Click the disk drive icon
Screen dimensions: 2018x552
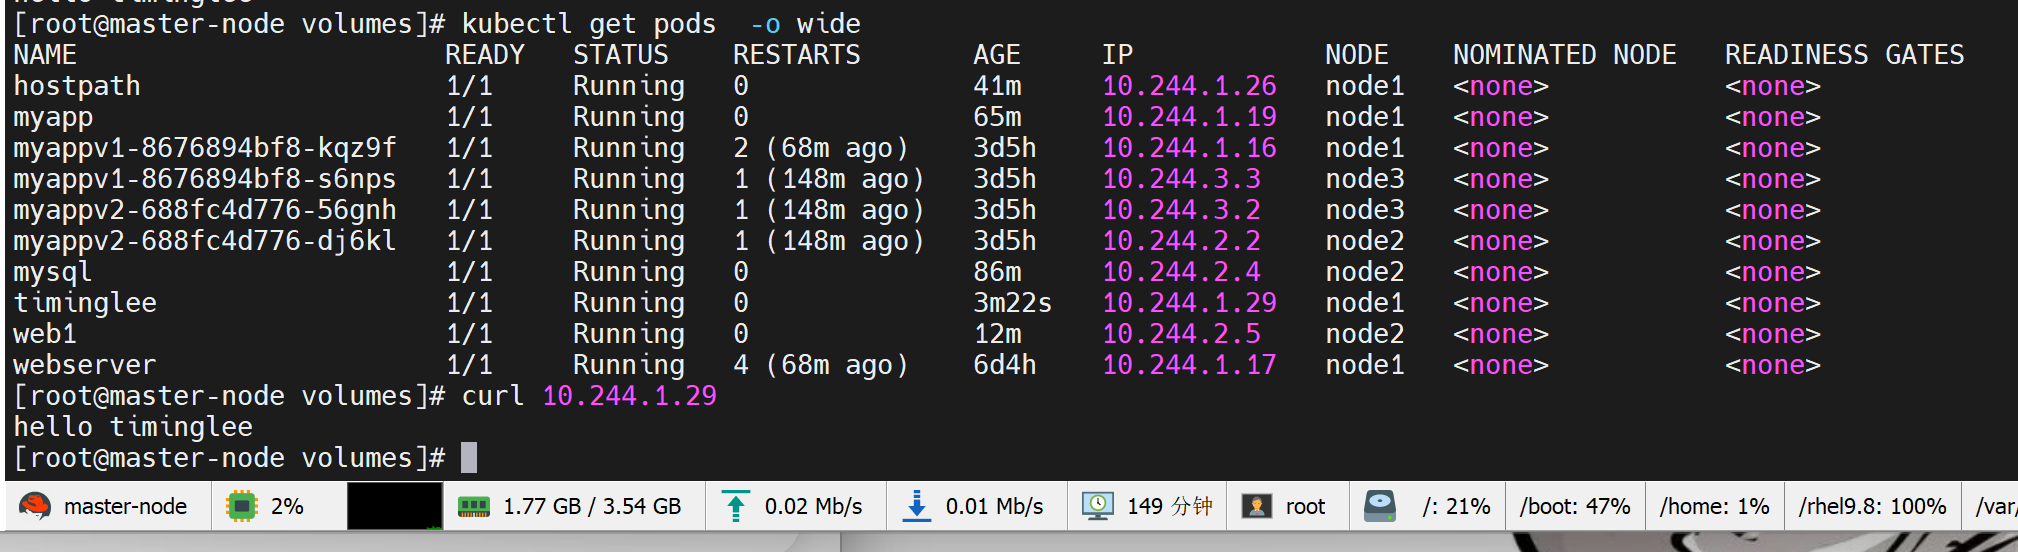[1380, 506]
